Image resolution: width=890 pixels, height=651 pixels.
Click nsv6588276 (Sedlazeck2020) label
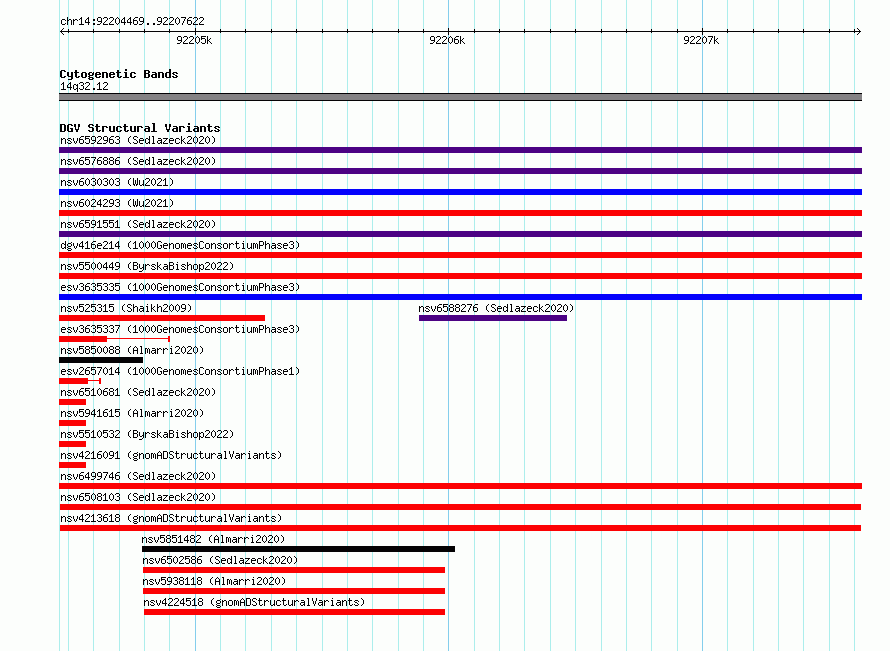pyautogui.click(x=496, y=308)
